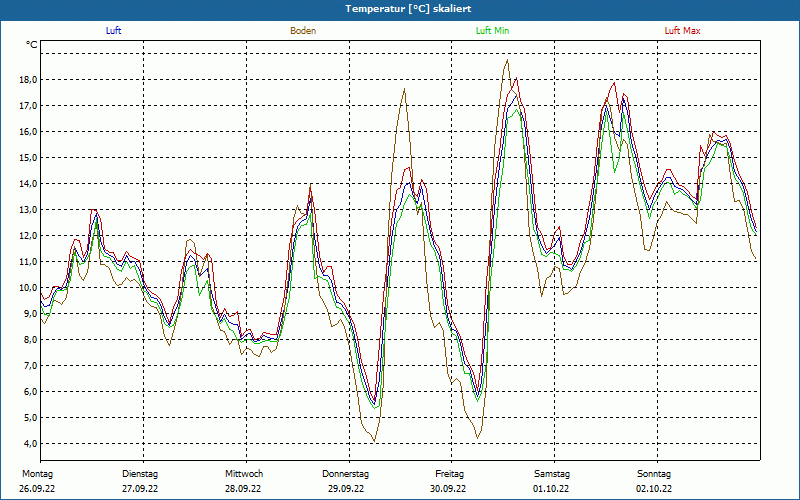Image resolution: width=800 pixels, height=500 pixels.
Task: Click the 'Freitag' day label
Action: click(x=449, y=474)
